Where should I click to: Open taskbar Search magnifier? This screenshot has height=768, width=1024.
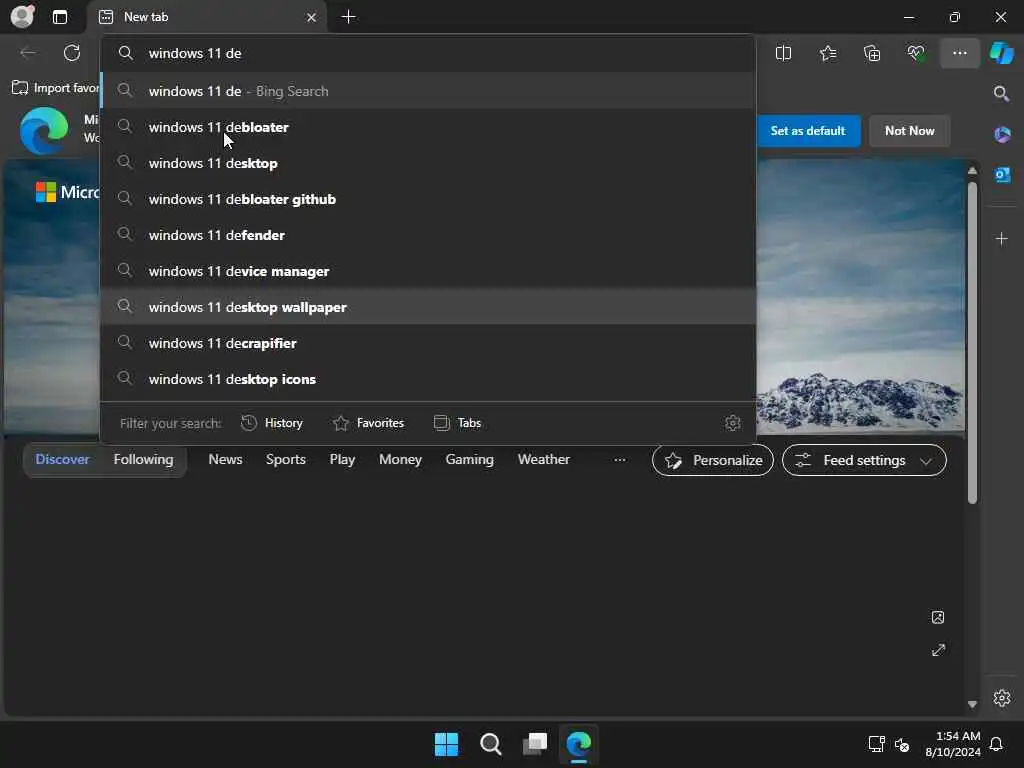(x=490, y=744)
